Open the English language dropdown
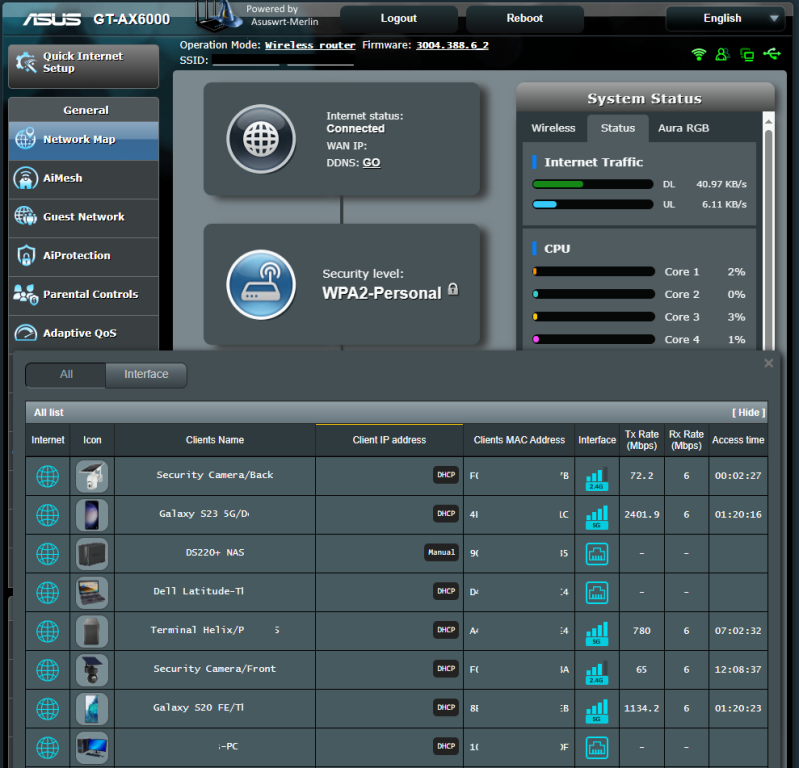Screen dimensions: 799x768 pyautogui.click(x=725, y=19)
